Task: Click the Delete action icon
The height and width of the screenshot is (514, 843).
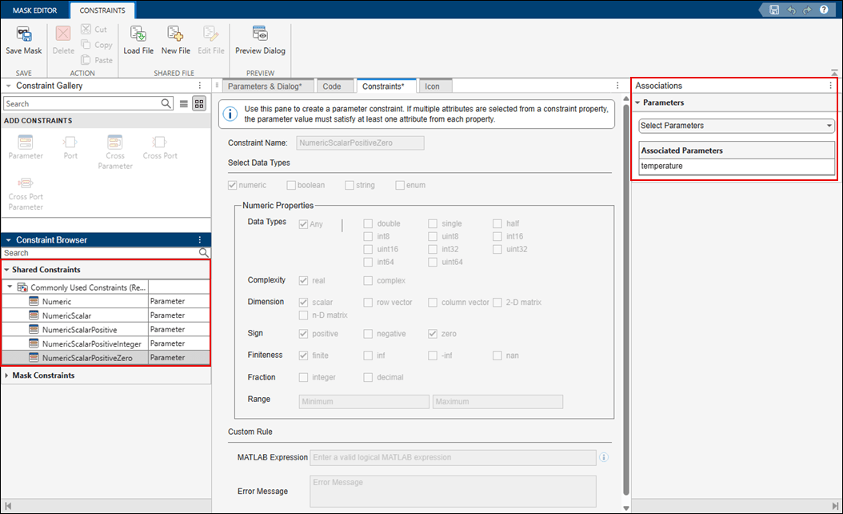Action: point(63,34)
